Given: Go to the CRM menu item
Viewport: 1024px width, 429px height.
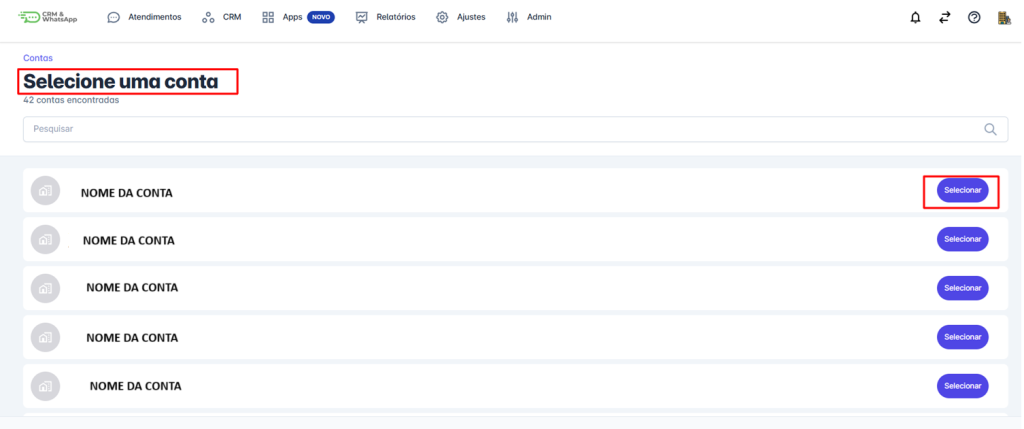Looking at the screenshot, I should click(x=221, y=17).
